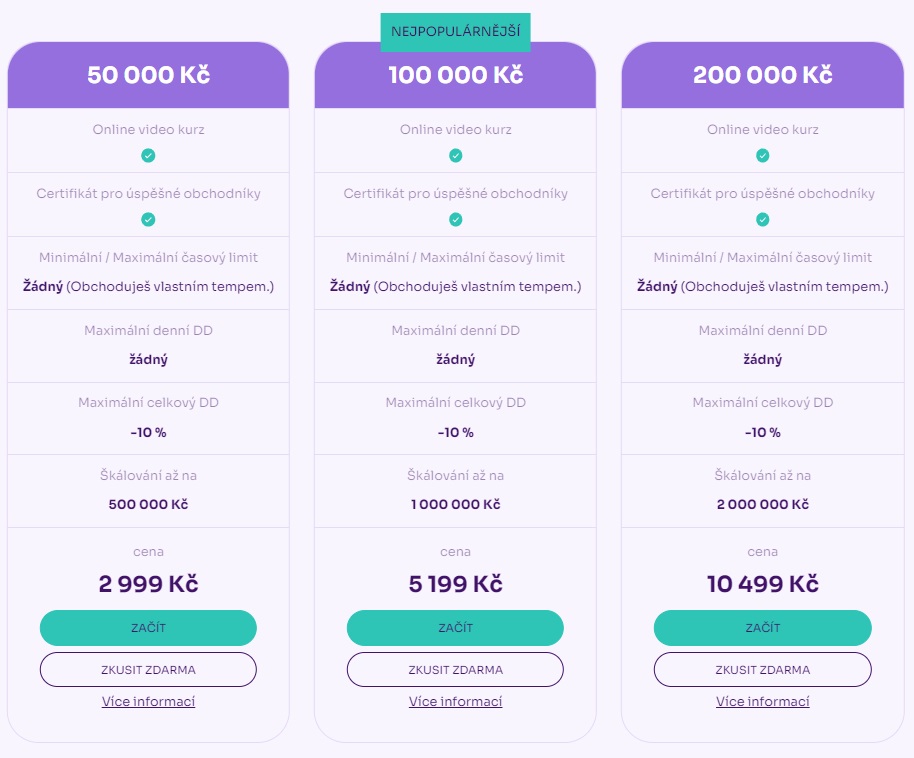Try the 50 000 Kč plan via ZKUSIT ZDARMA
This screenshot has width=914, height=758.
pyautogui.click(x=148, y=670)
